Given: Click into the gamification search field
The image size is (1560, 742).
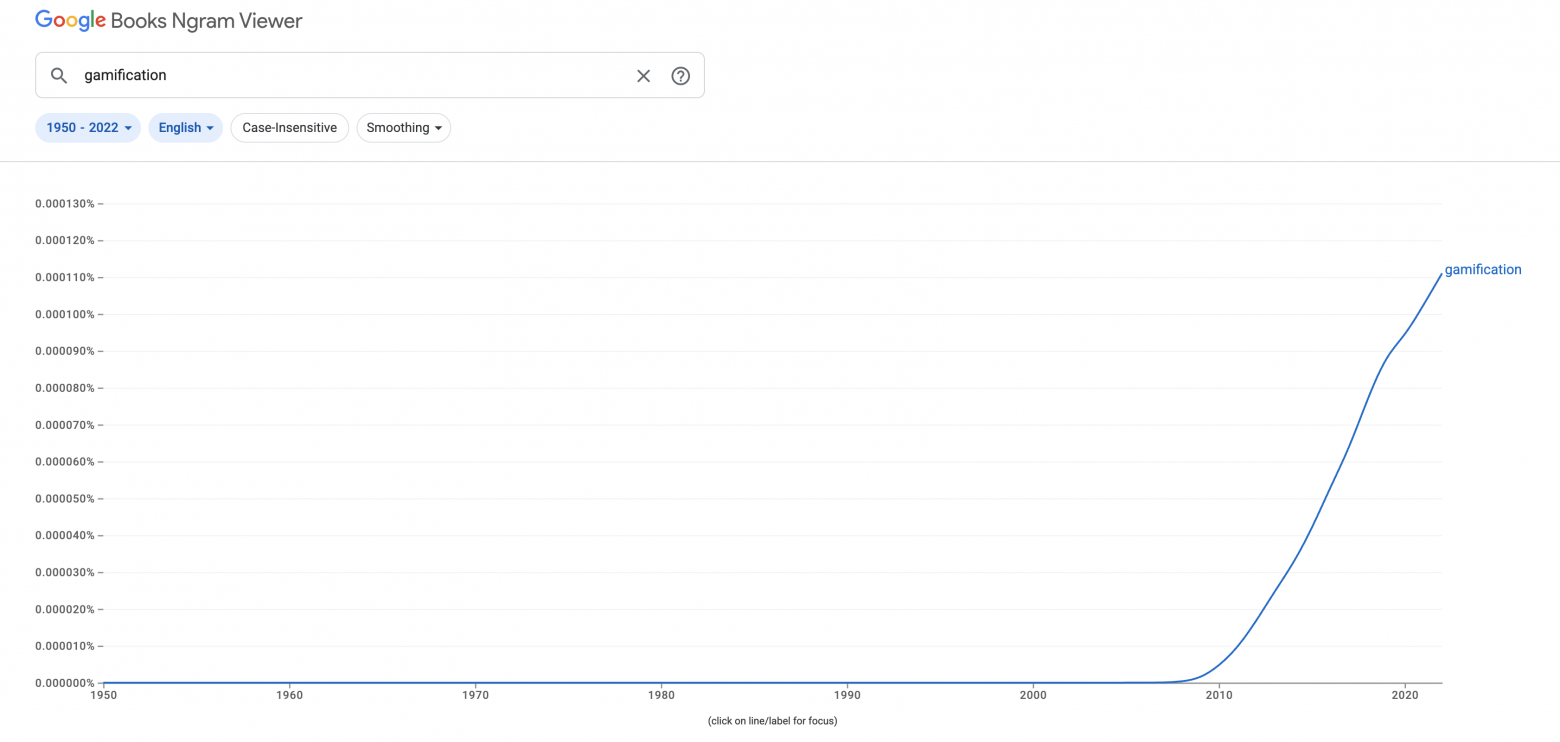Looking at the screenshot, I should pyautogui.click(x=350, y=76).
